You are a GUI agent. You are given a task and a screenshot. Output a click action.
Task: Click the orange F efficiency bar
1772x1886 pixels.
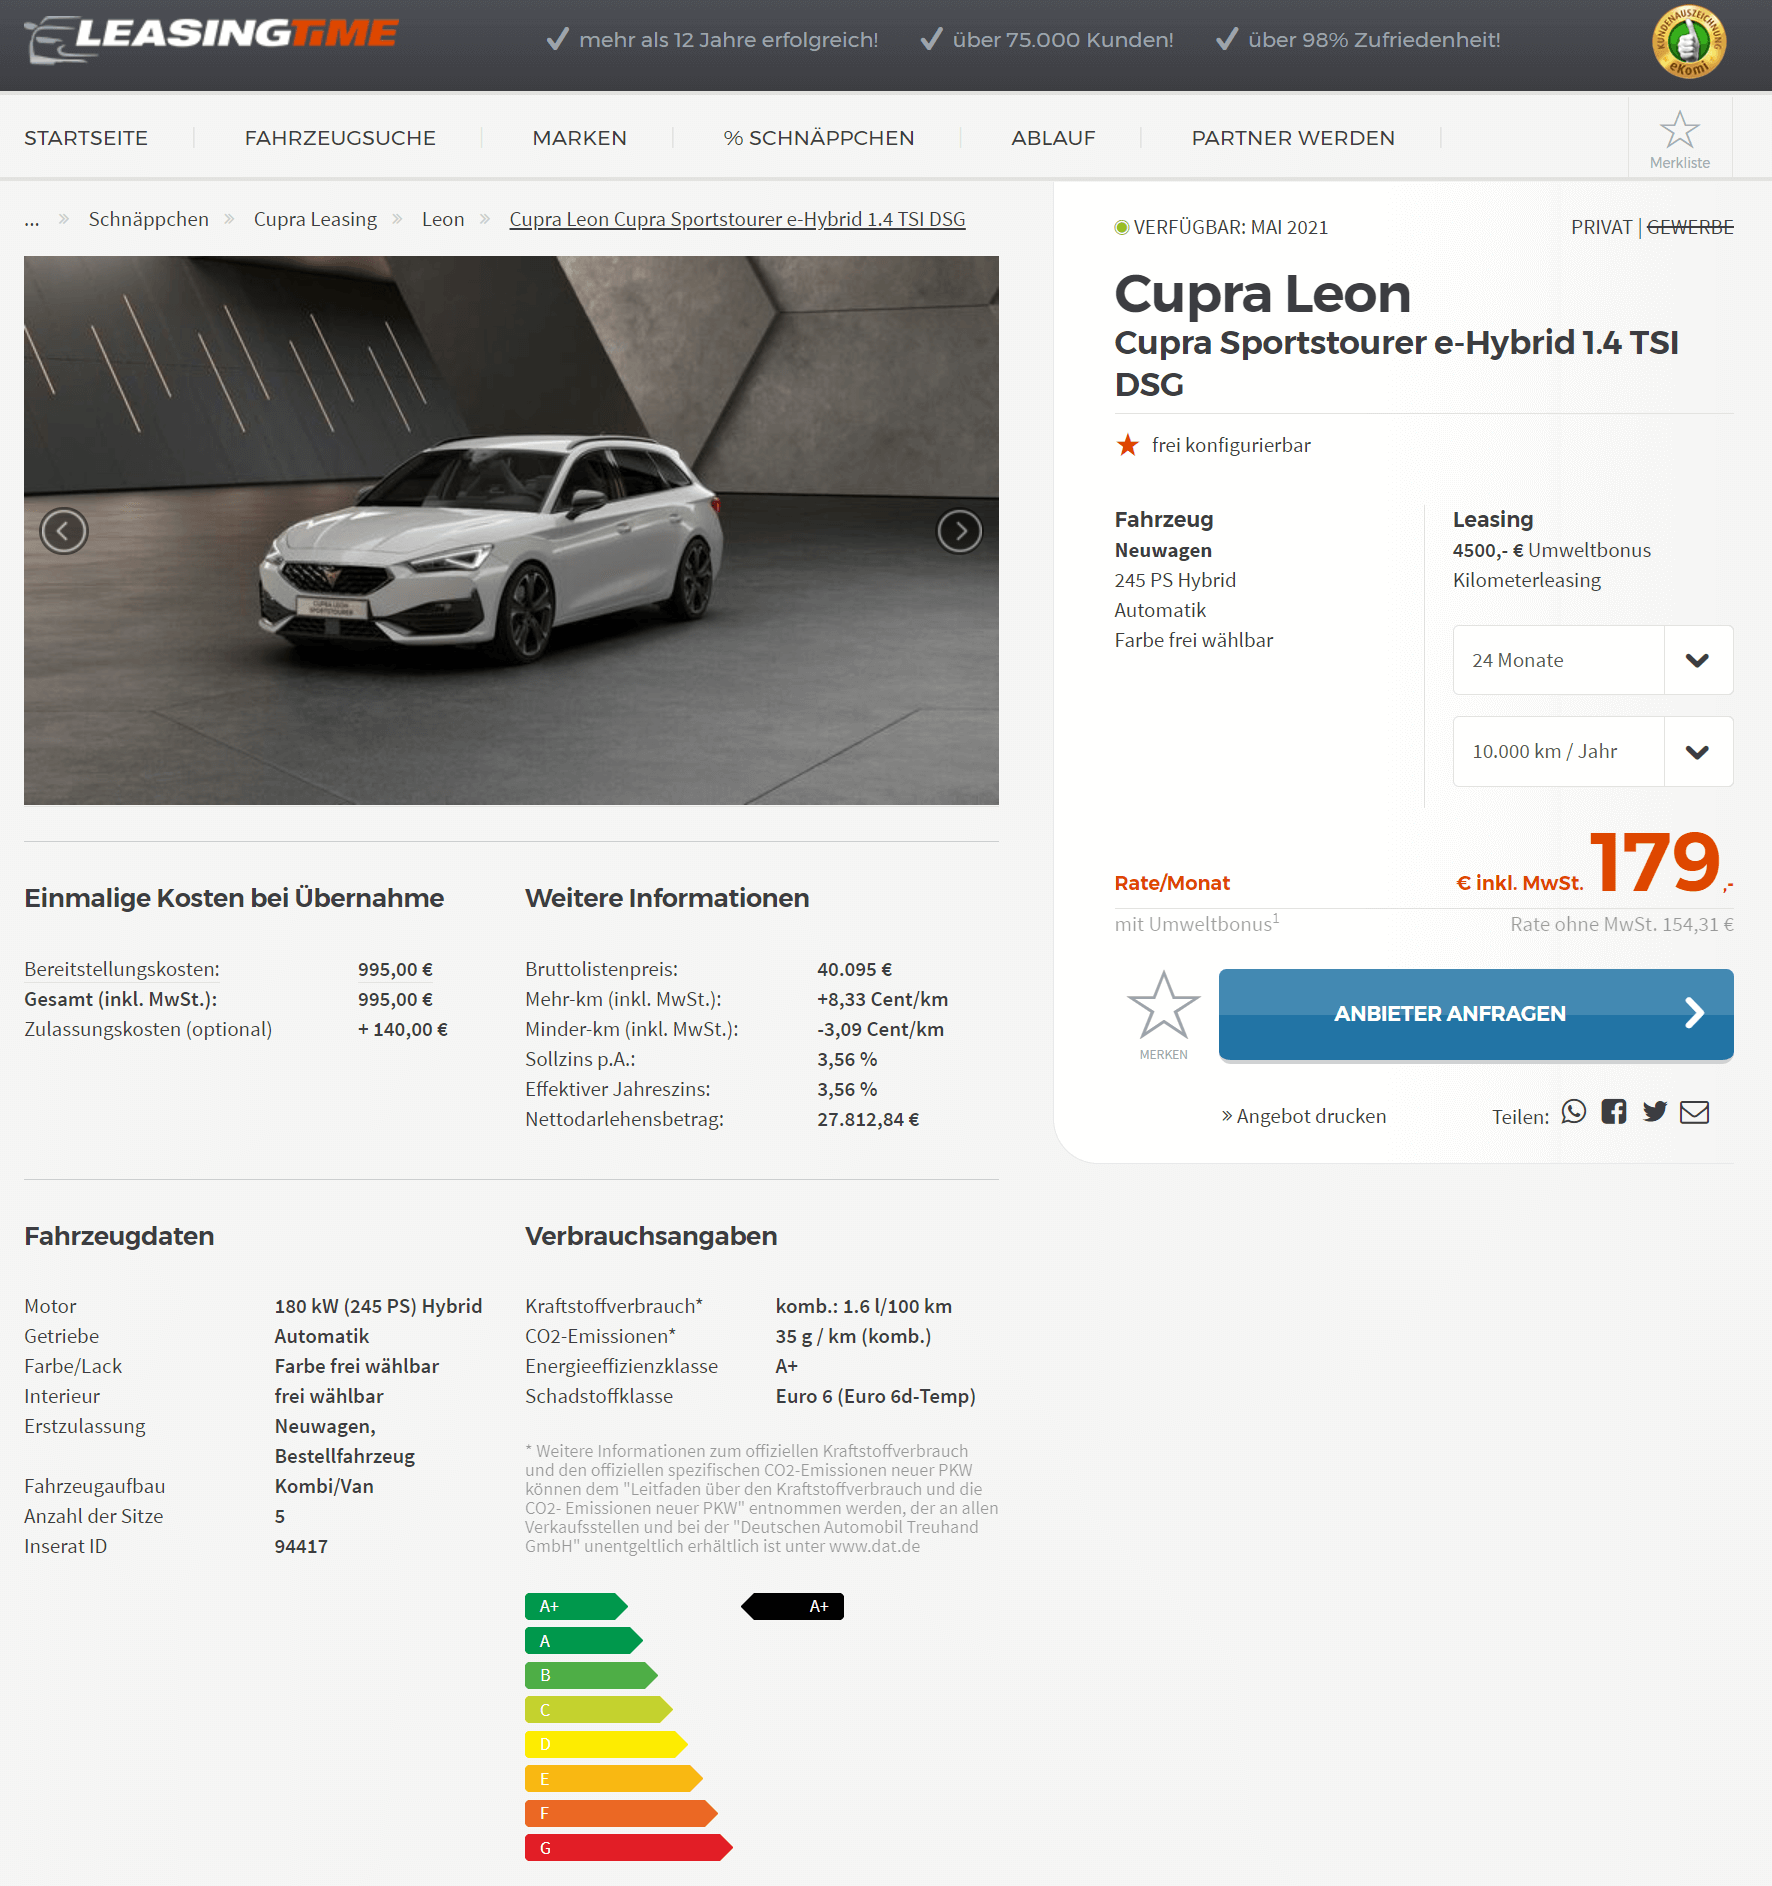[621, 1813]
